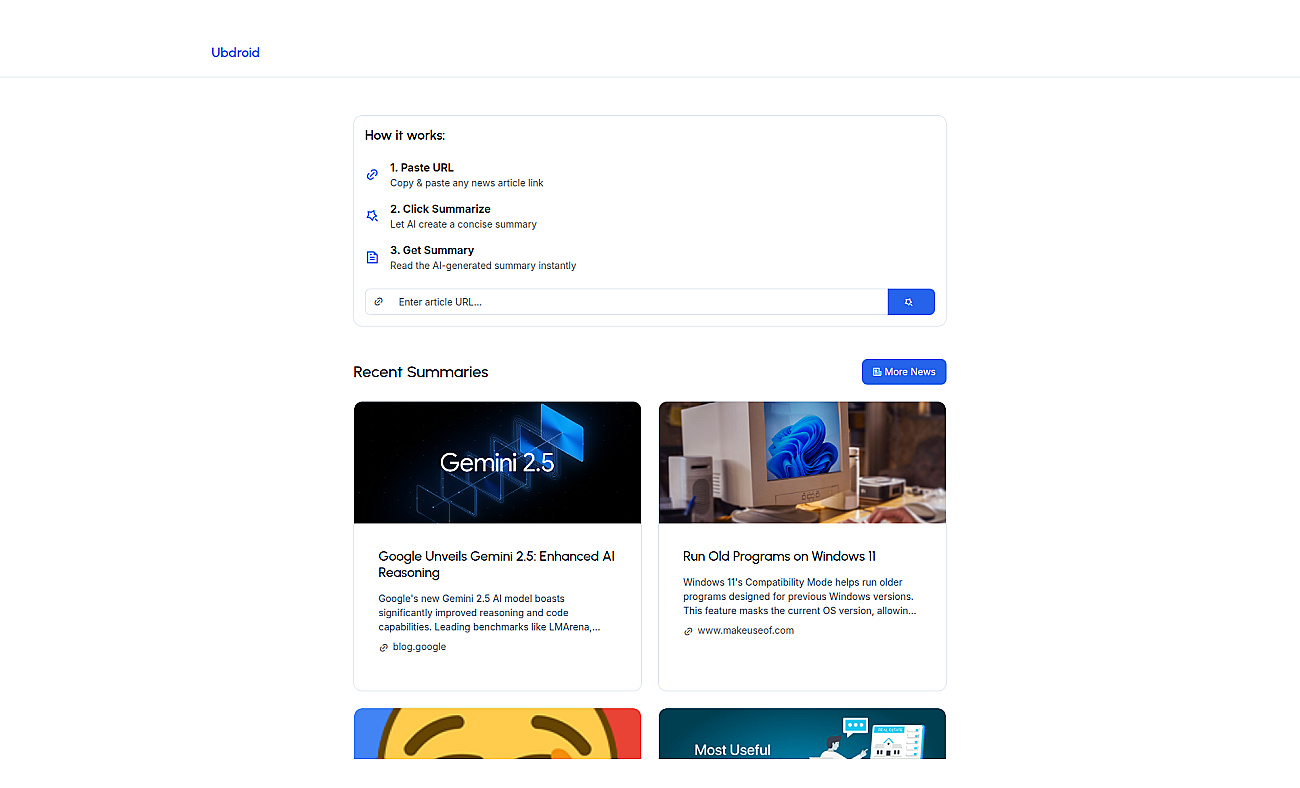Click the How it works heading
This screenshot has width=1300, height=788.
click(405, 135)
